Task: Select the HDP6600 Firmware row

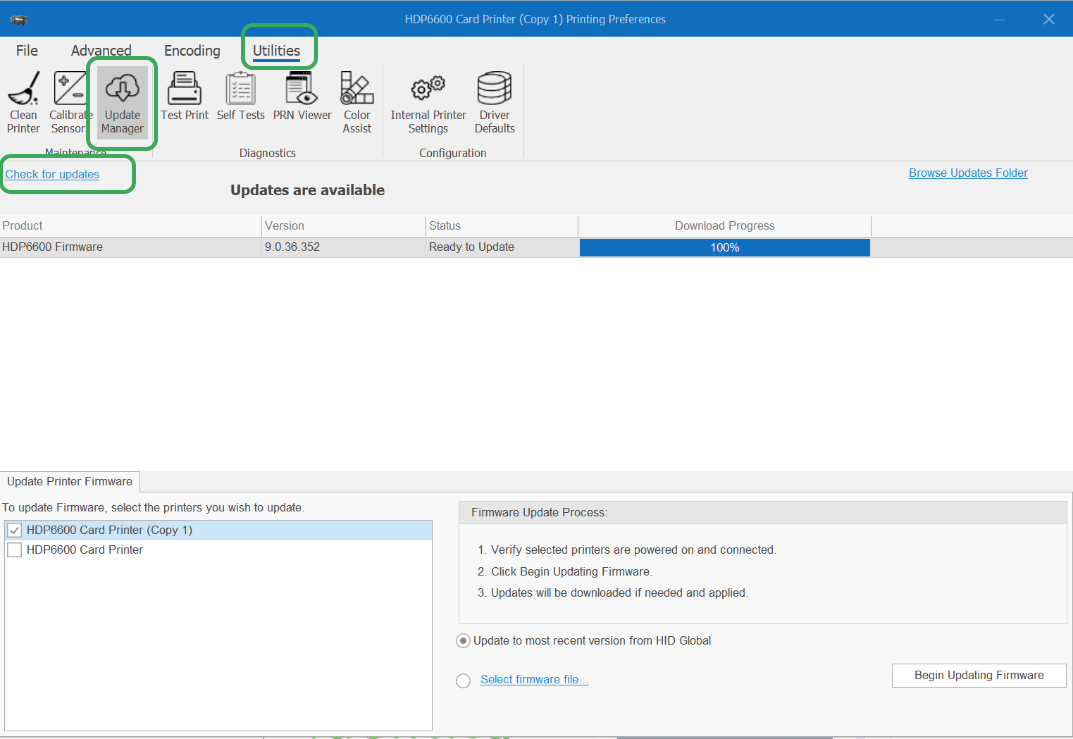Action: 536,247
